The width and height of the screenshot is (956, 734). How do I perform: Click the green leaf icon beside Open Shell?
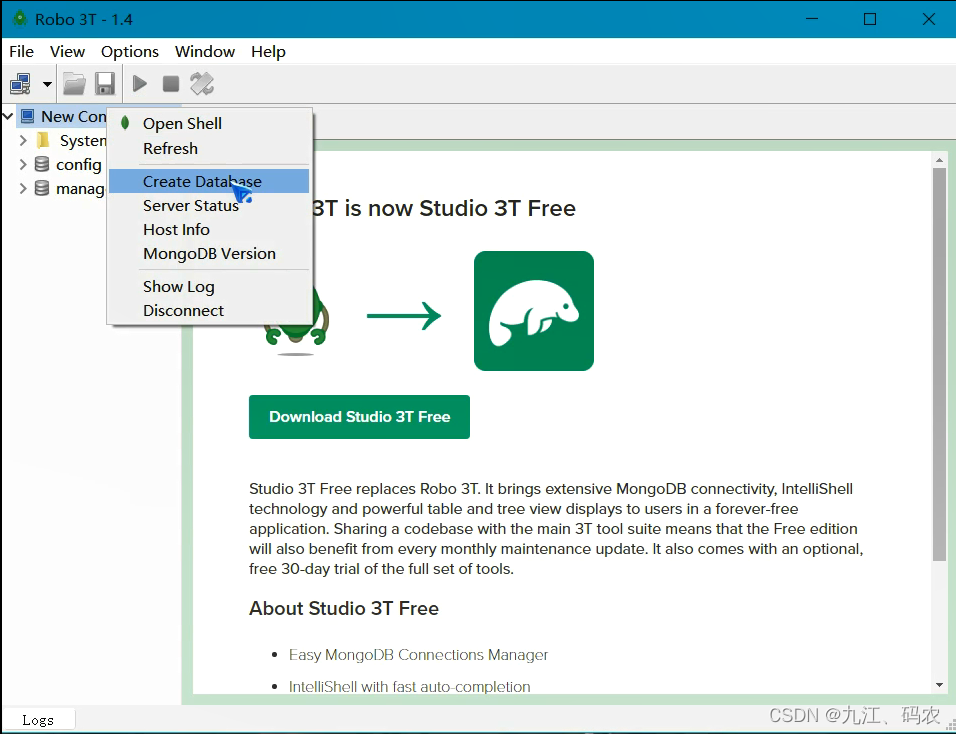[x=125, y=123]
